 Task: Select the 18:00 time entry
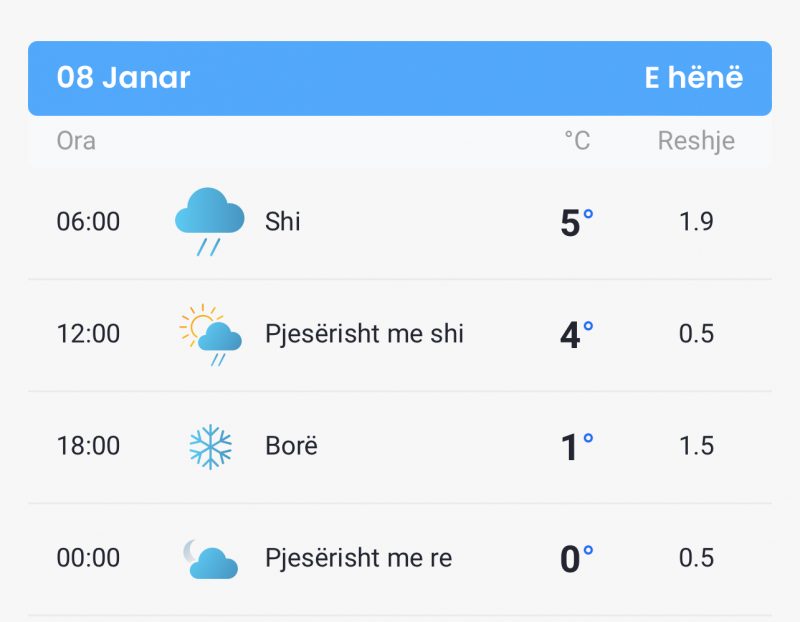click(x=88, y=446)
